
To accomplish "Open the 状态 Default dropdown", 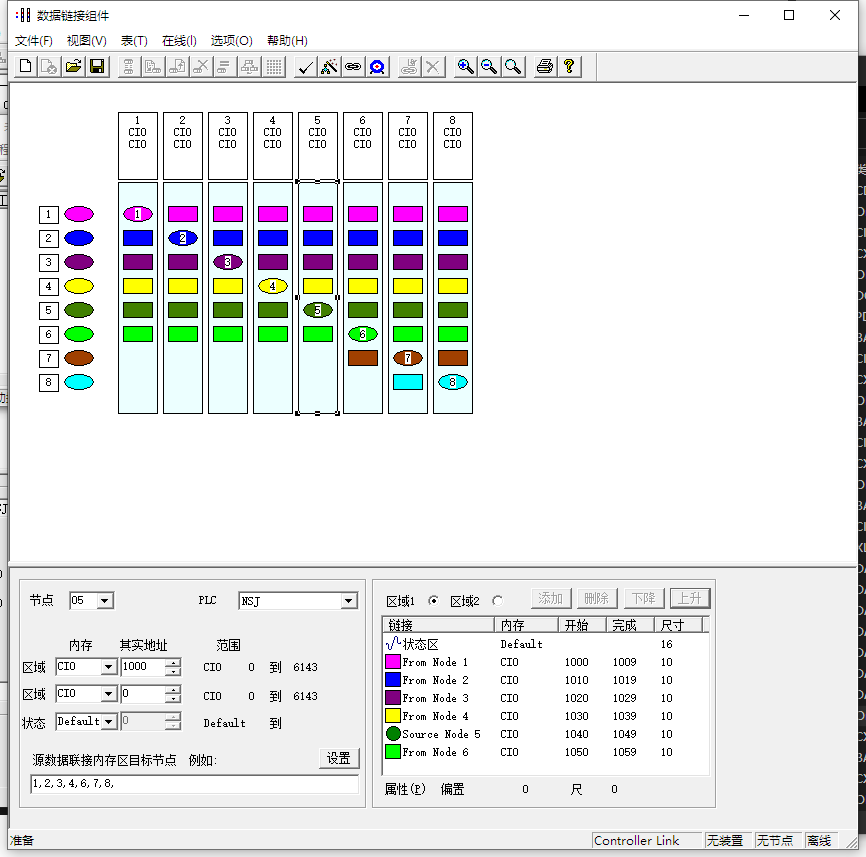I will click(109, 721).
